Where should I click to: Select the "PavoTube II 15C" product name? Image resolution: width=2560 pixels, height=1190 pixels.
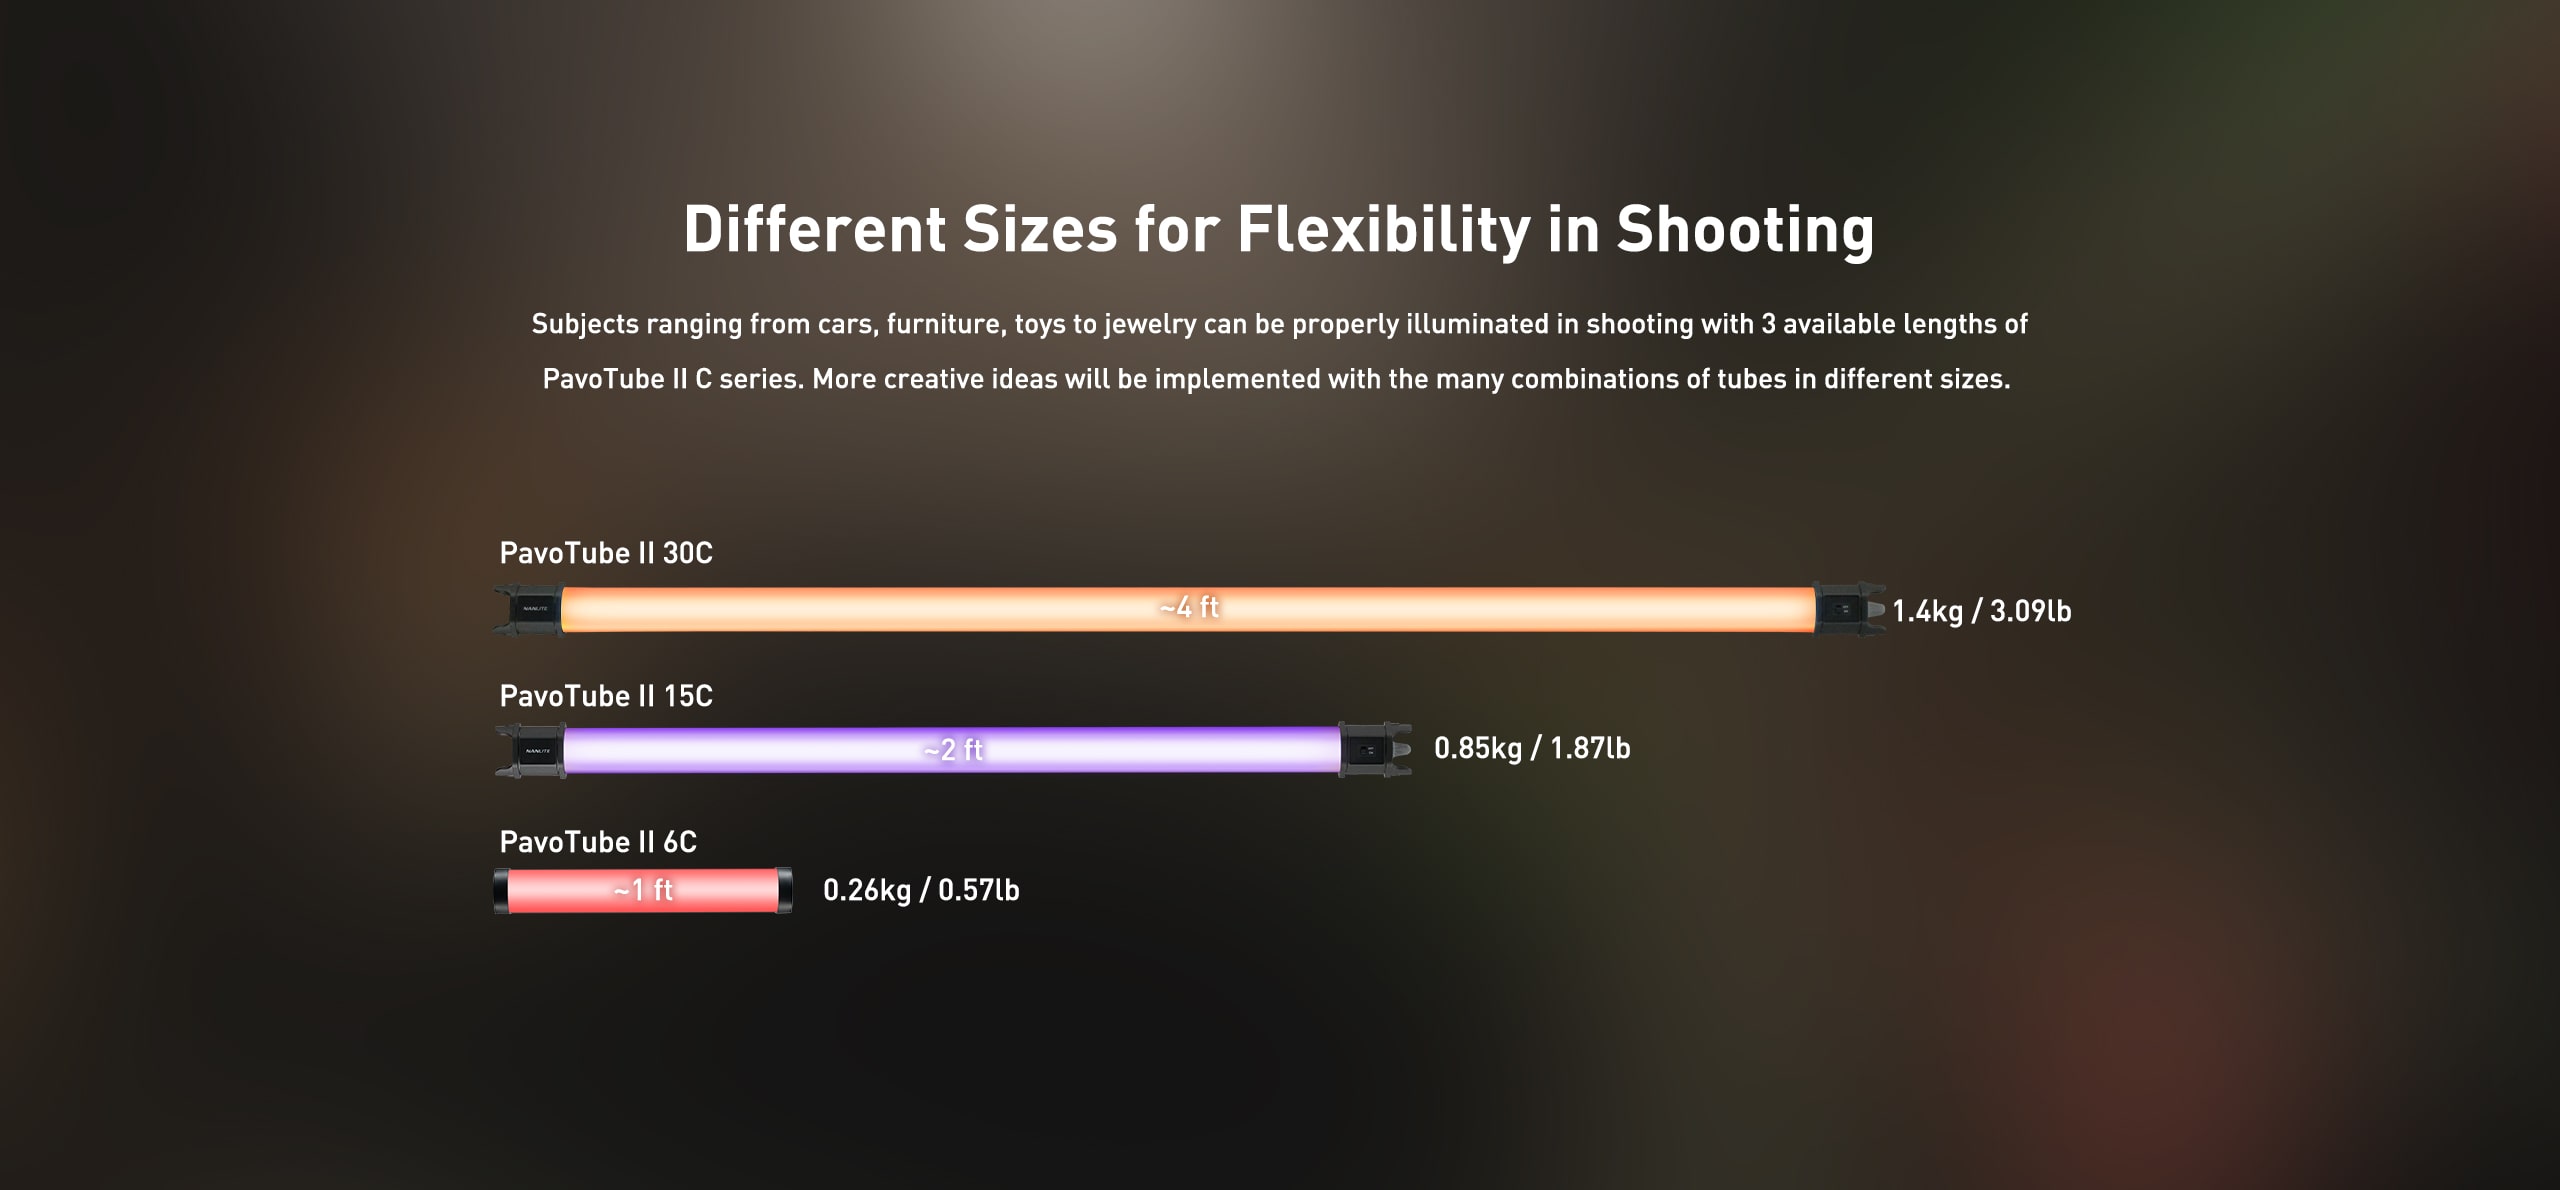coord(606,696)
